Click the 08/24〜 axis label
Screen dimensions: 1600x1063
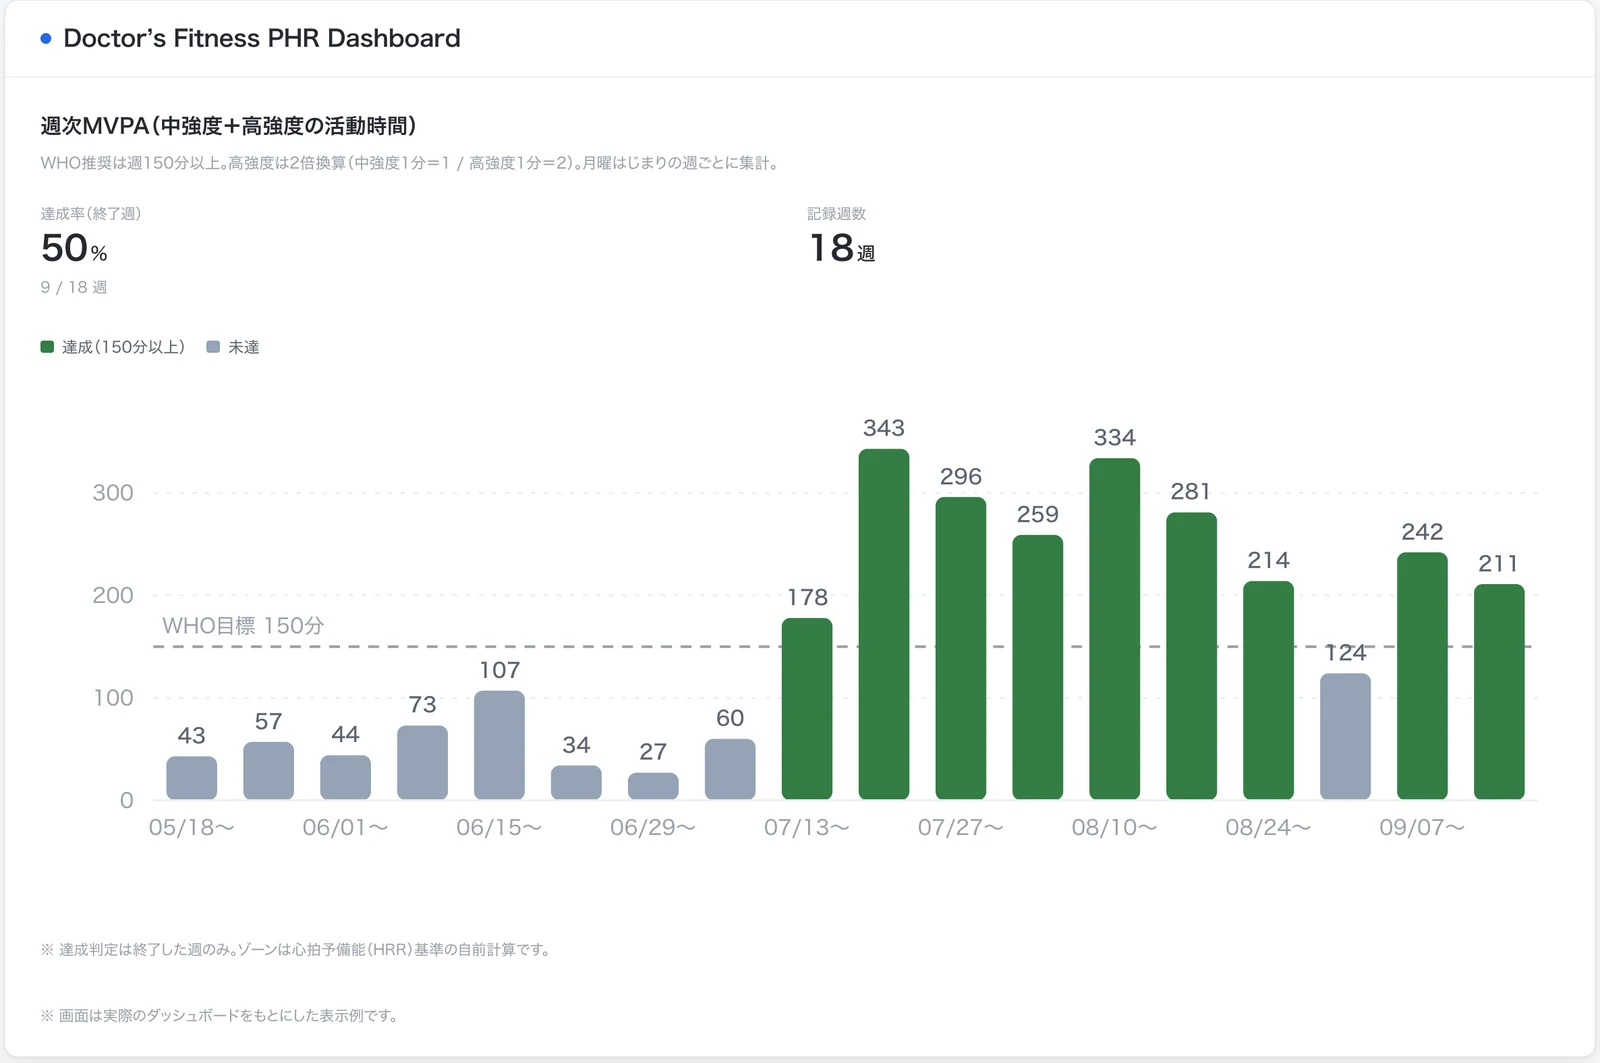[x=1269, y=828]
